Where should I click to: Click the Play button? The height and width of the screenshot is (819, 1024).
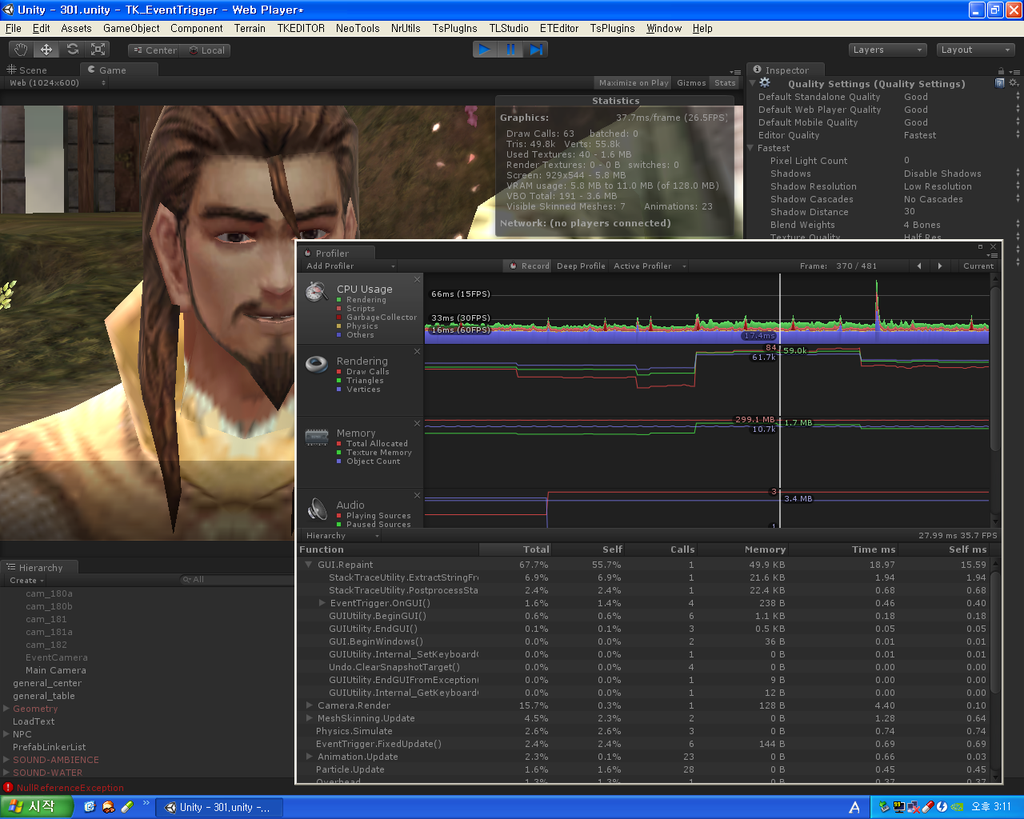485,50
